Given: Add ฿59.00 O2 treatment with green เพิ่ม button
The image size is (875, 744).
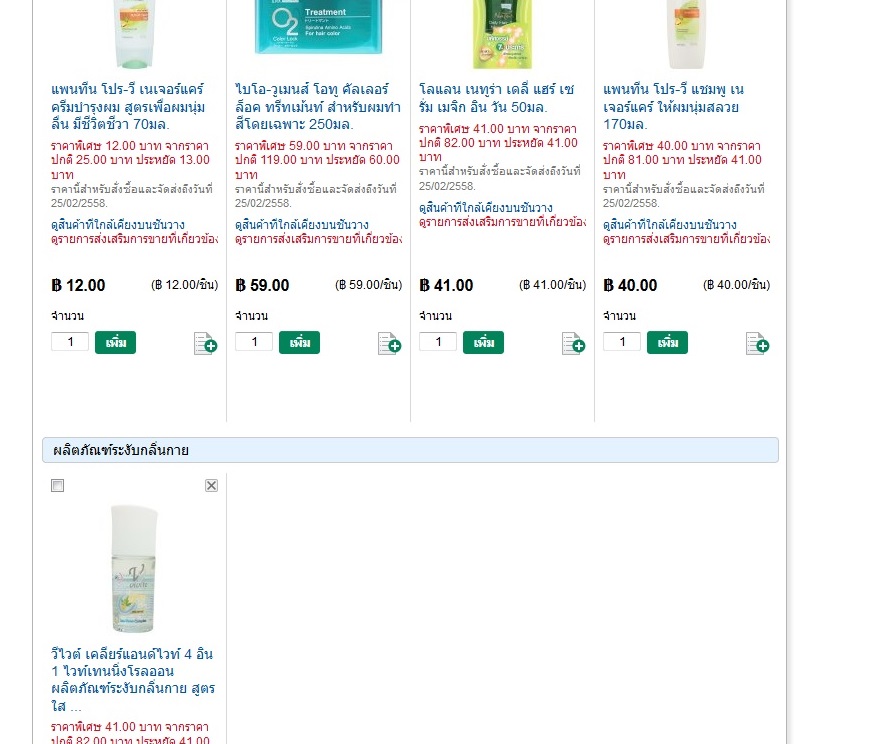Looking at the screenshot, I should coord(300,342).
